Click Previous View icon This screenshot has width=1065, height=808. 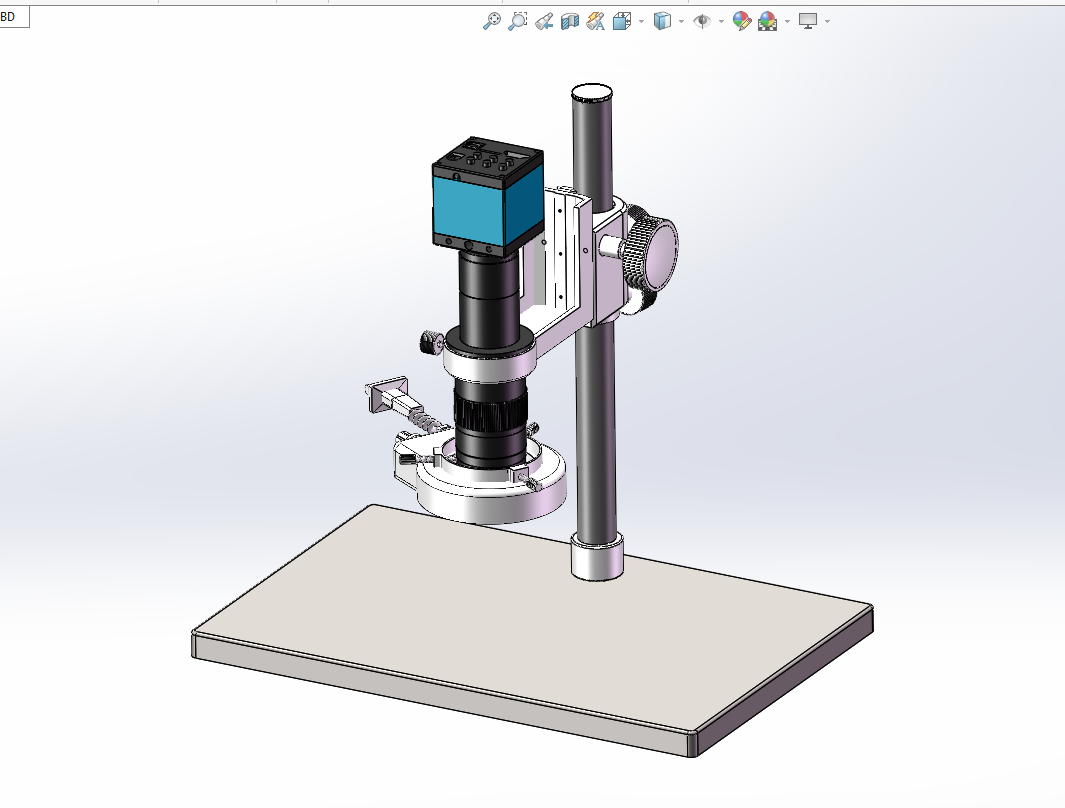click(543, 21)
